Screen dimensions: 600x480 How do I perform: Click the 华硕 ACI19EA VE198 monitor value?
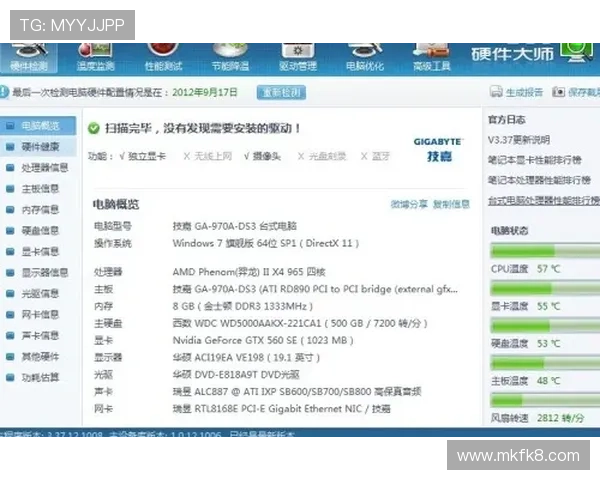coord(246,358)
